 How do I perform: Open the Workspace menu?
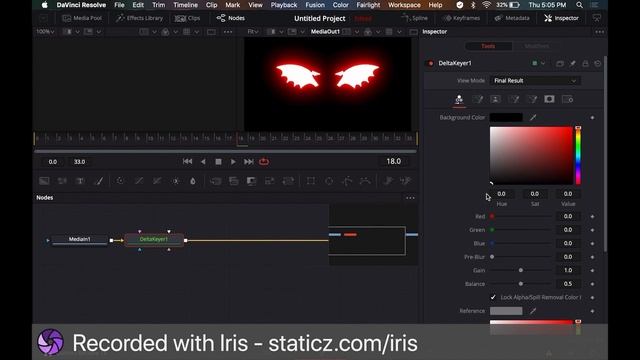pyautogui.click(x=404, y=5)
